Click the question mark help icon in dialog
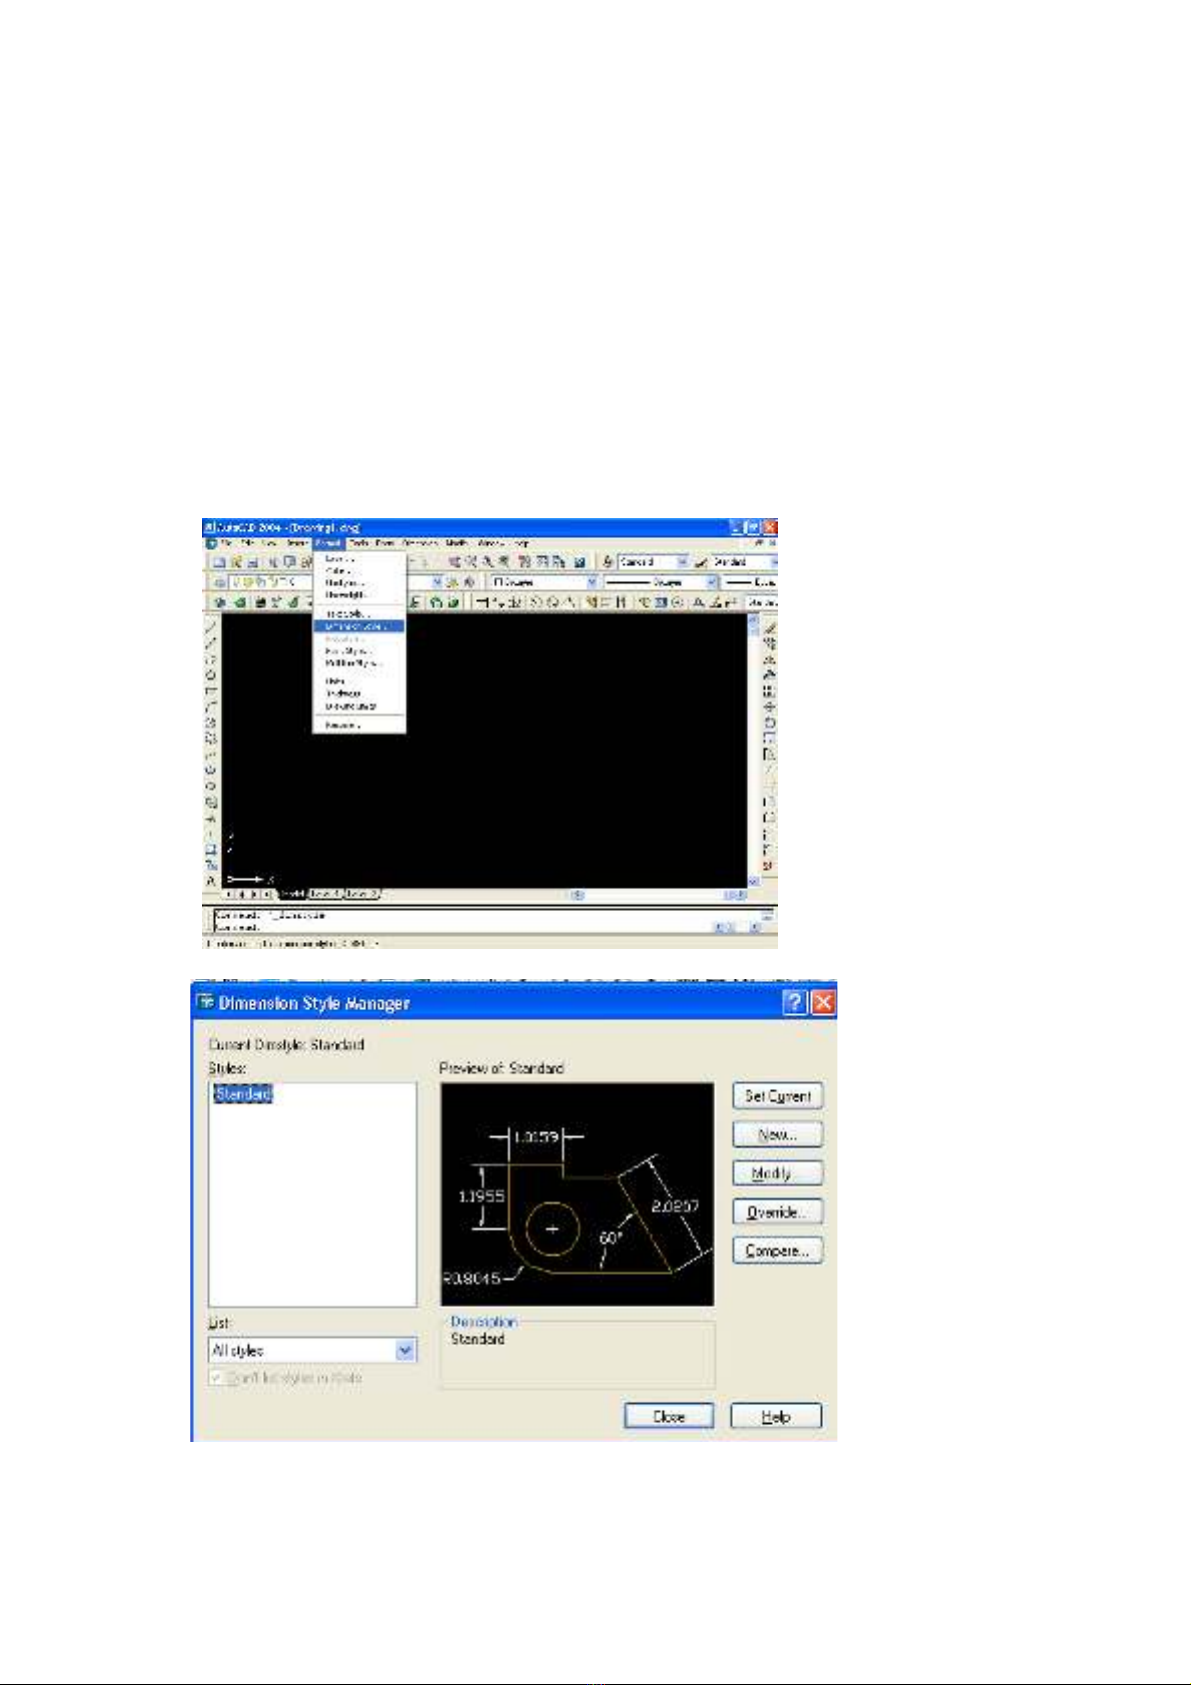 click(x=794, y=1003)
